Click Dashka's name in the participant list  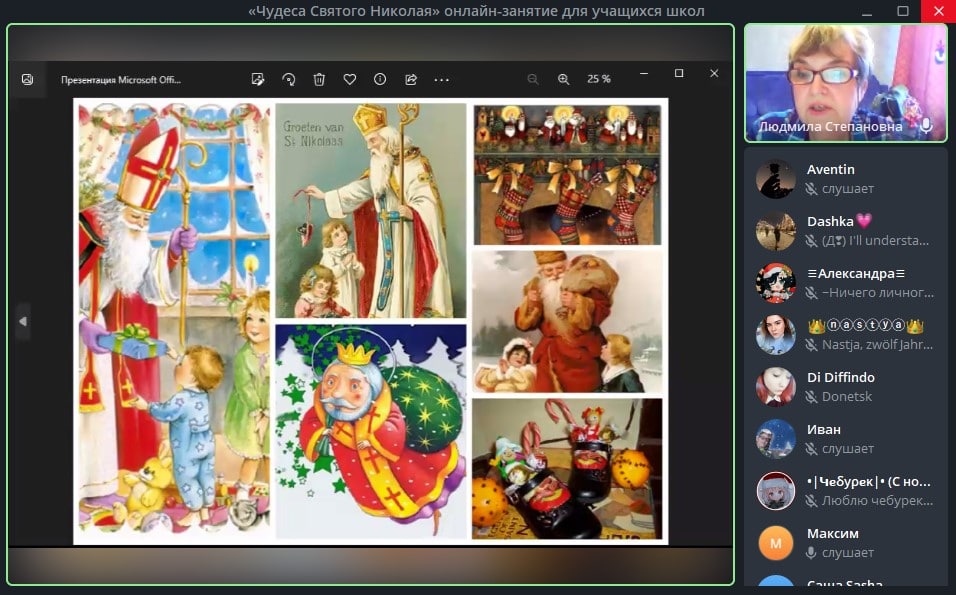tap(830, 221)
